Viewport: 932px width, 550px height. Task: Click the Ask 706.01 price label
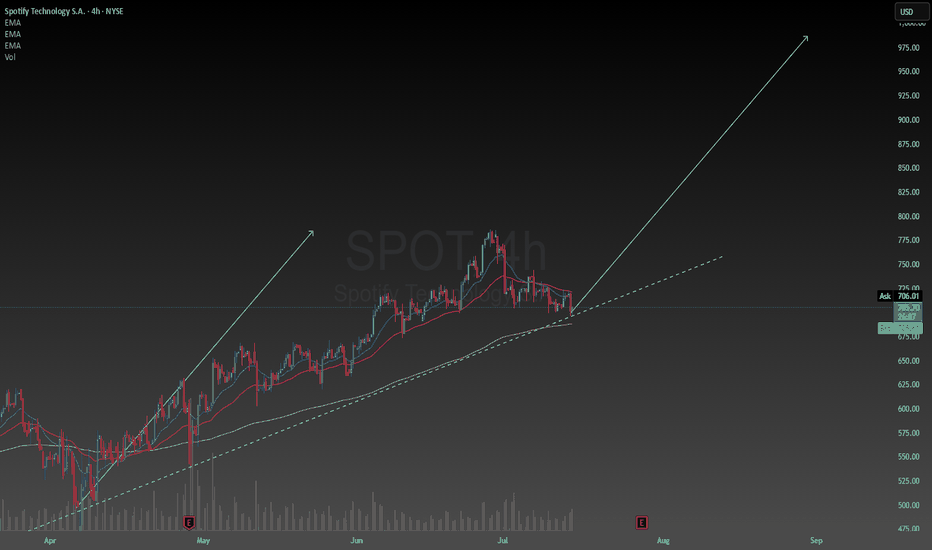[x=900, y=296]
